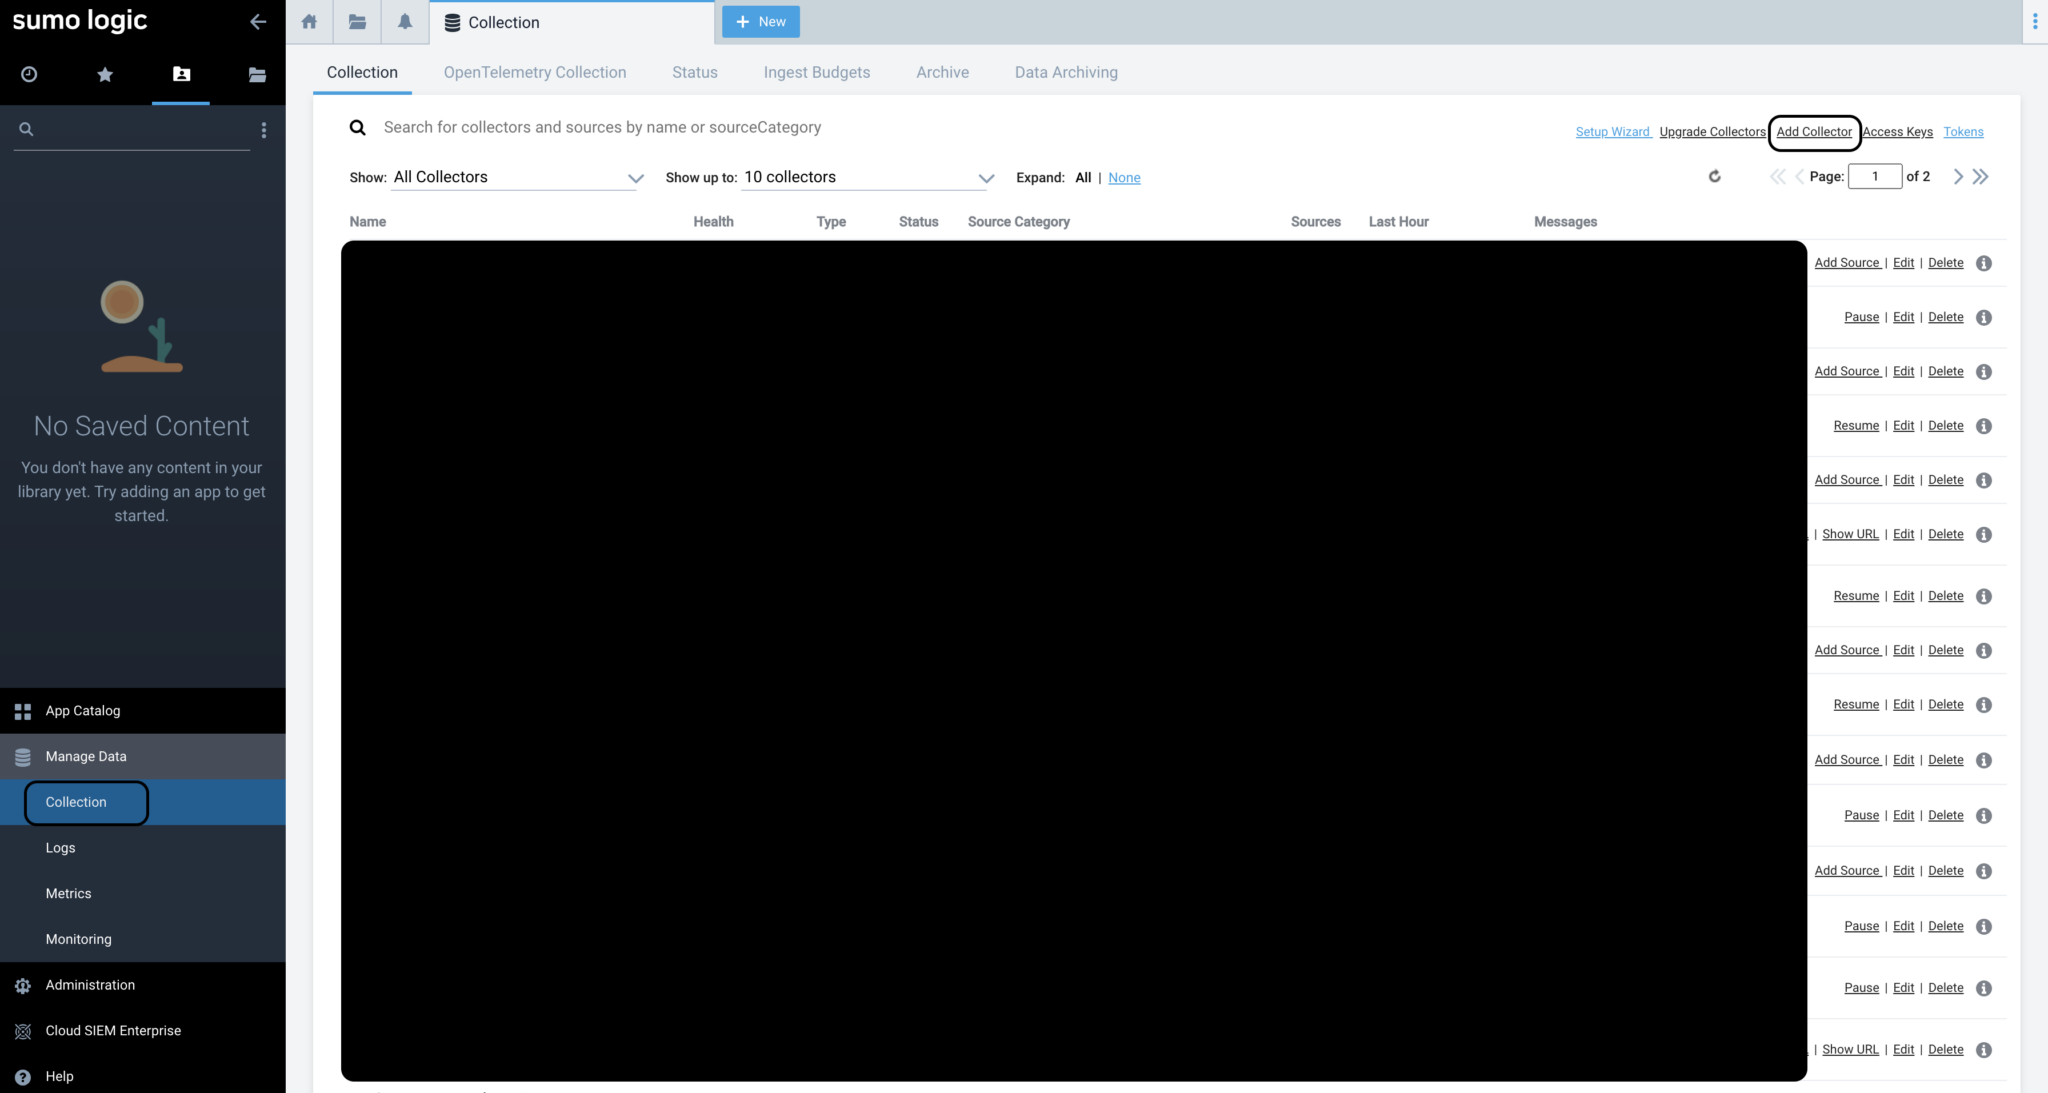
Task: Click the home icon tab
Action: (309, 22)
